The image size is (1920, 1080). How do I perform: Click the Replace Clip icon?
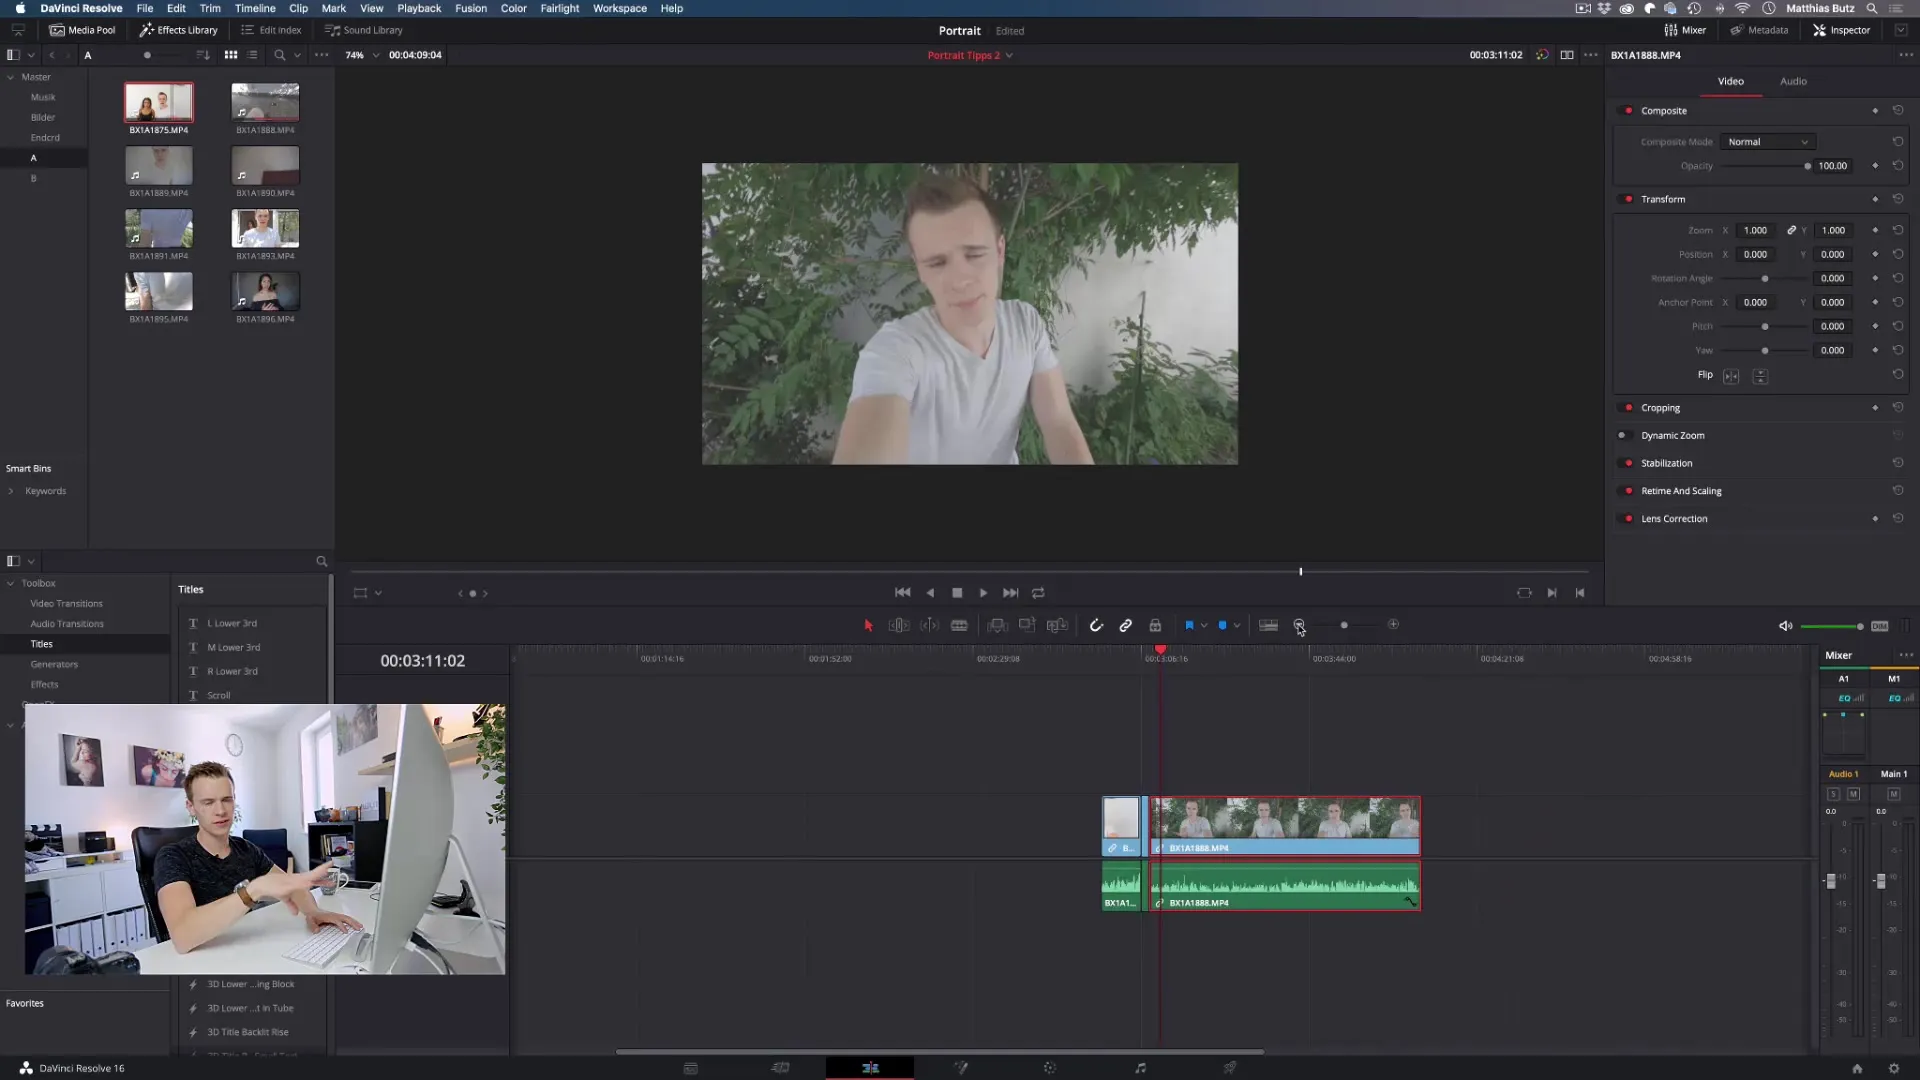[1057, 625]
